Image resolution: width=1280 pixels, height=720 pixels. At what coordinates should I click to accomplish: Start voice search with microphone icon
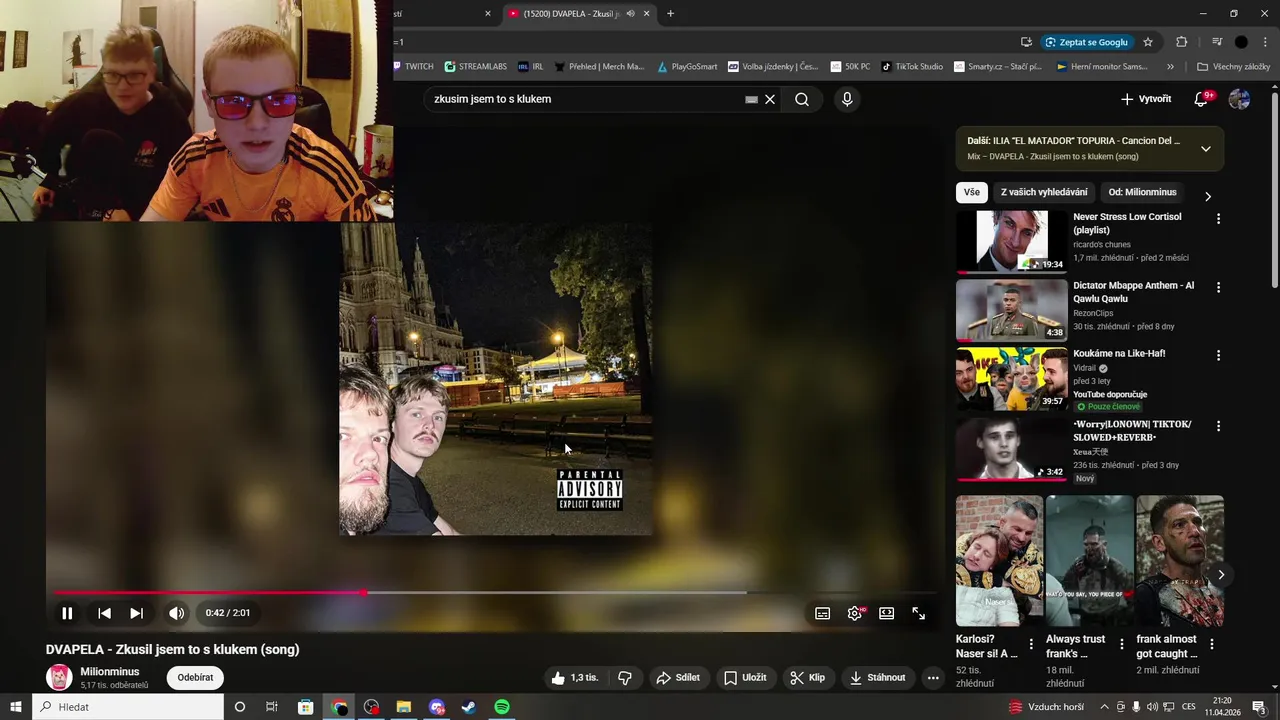[847, 99]
